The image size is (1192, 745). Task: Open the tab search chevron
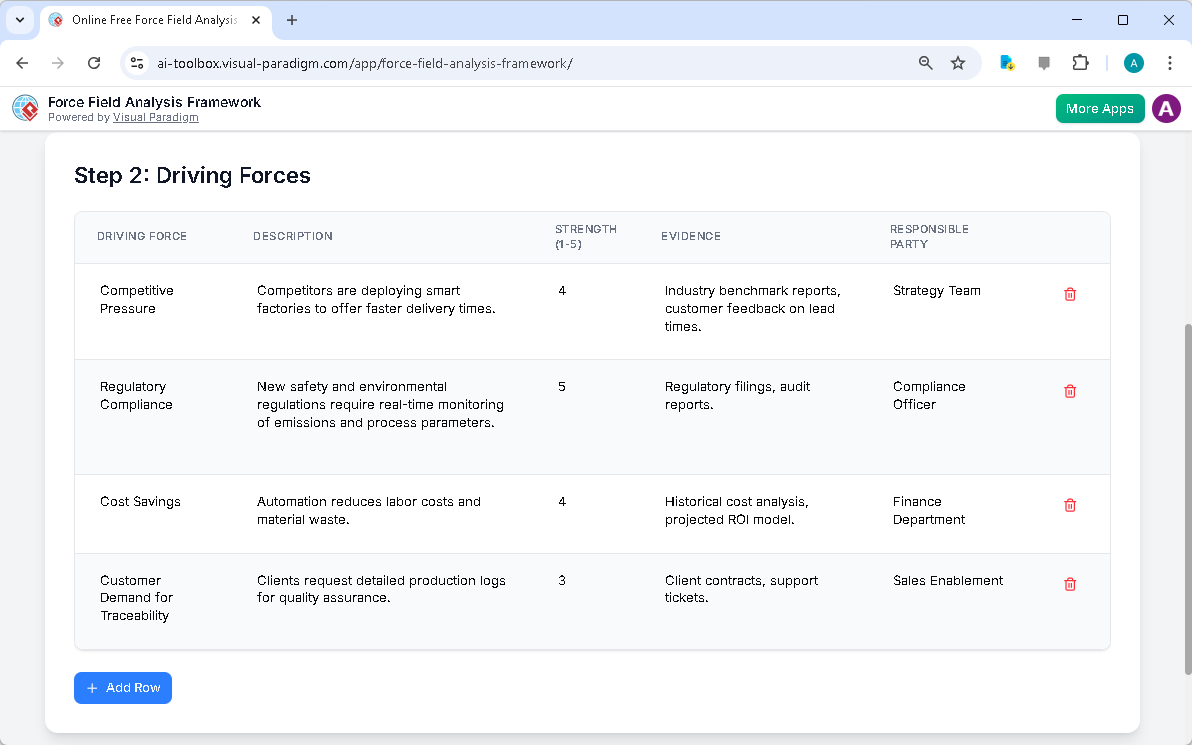click(x=19, y=20)
